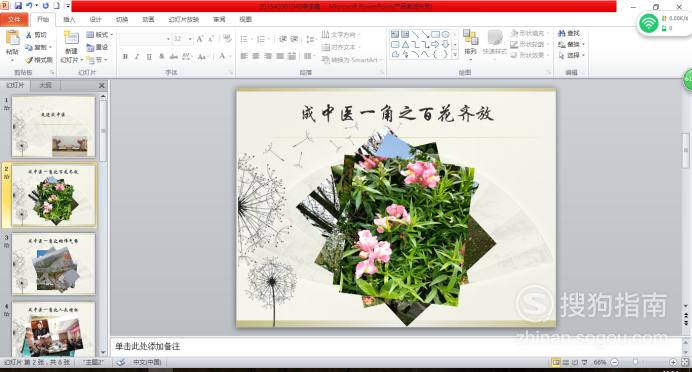
Task: Expand the font color dropdown arrow
Action: coord(230,56)
